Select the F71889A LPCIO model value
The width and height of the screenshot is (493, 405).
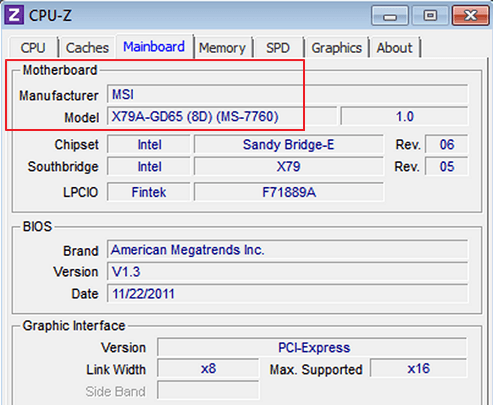pos(289,192)
